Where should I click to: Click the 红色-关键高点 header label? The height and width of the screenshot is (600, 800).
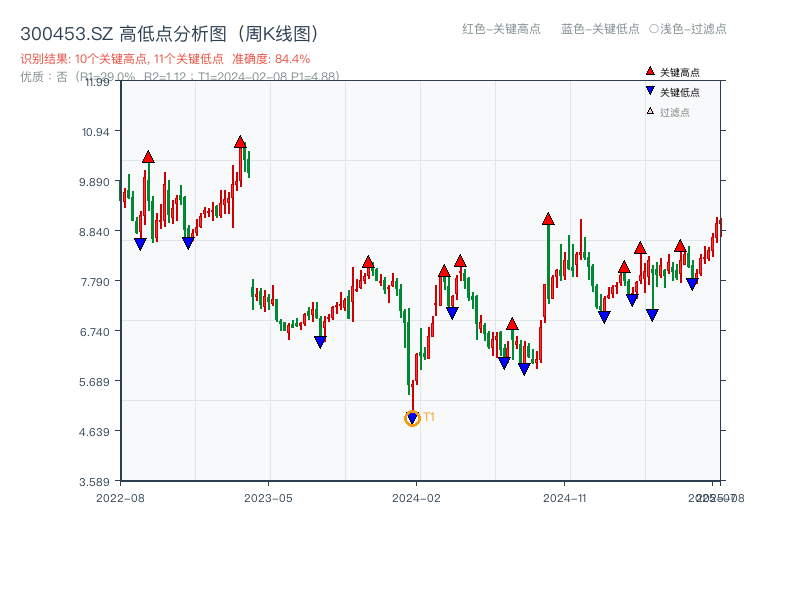click(x=501, y=29)
